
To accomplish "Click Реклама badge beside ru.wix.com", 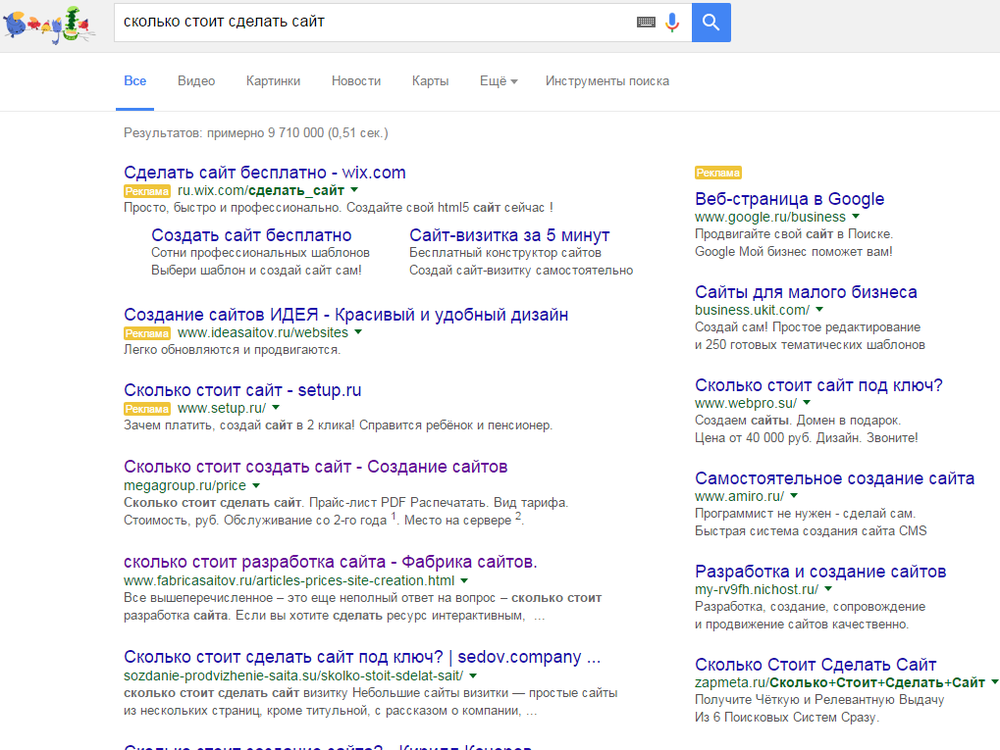I will tap(147, 191).
